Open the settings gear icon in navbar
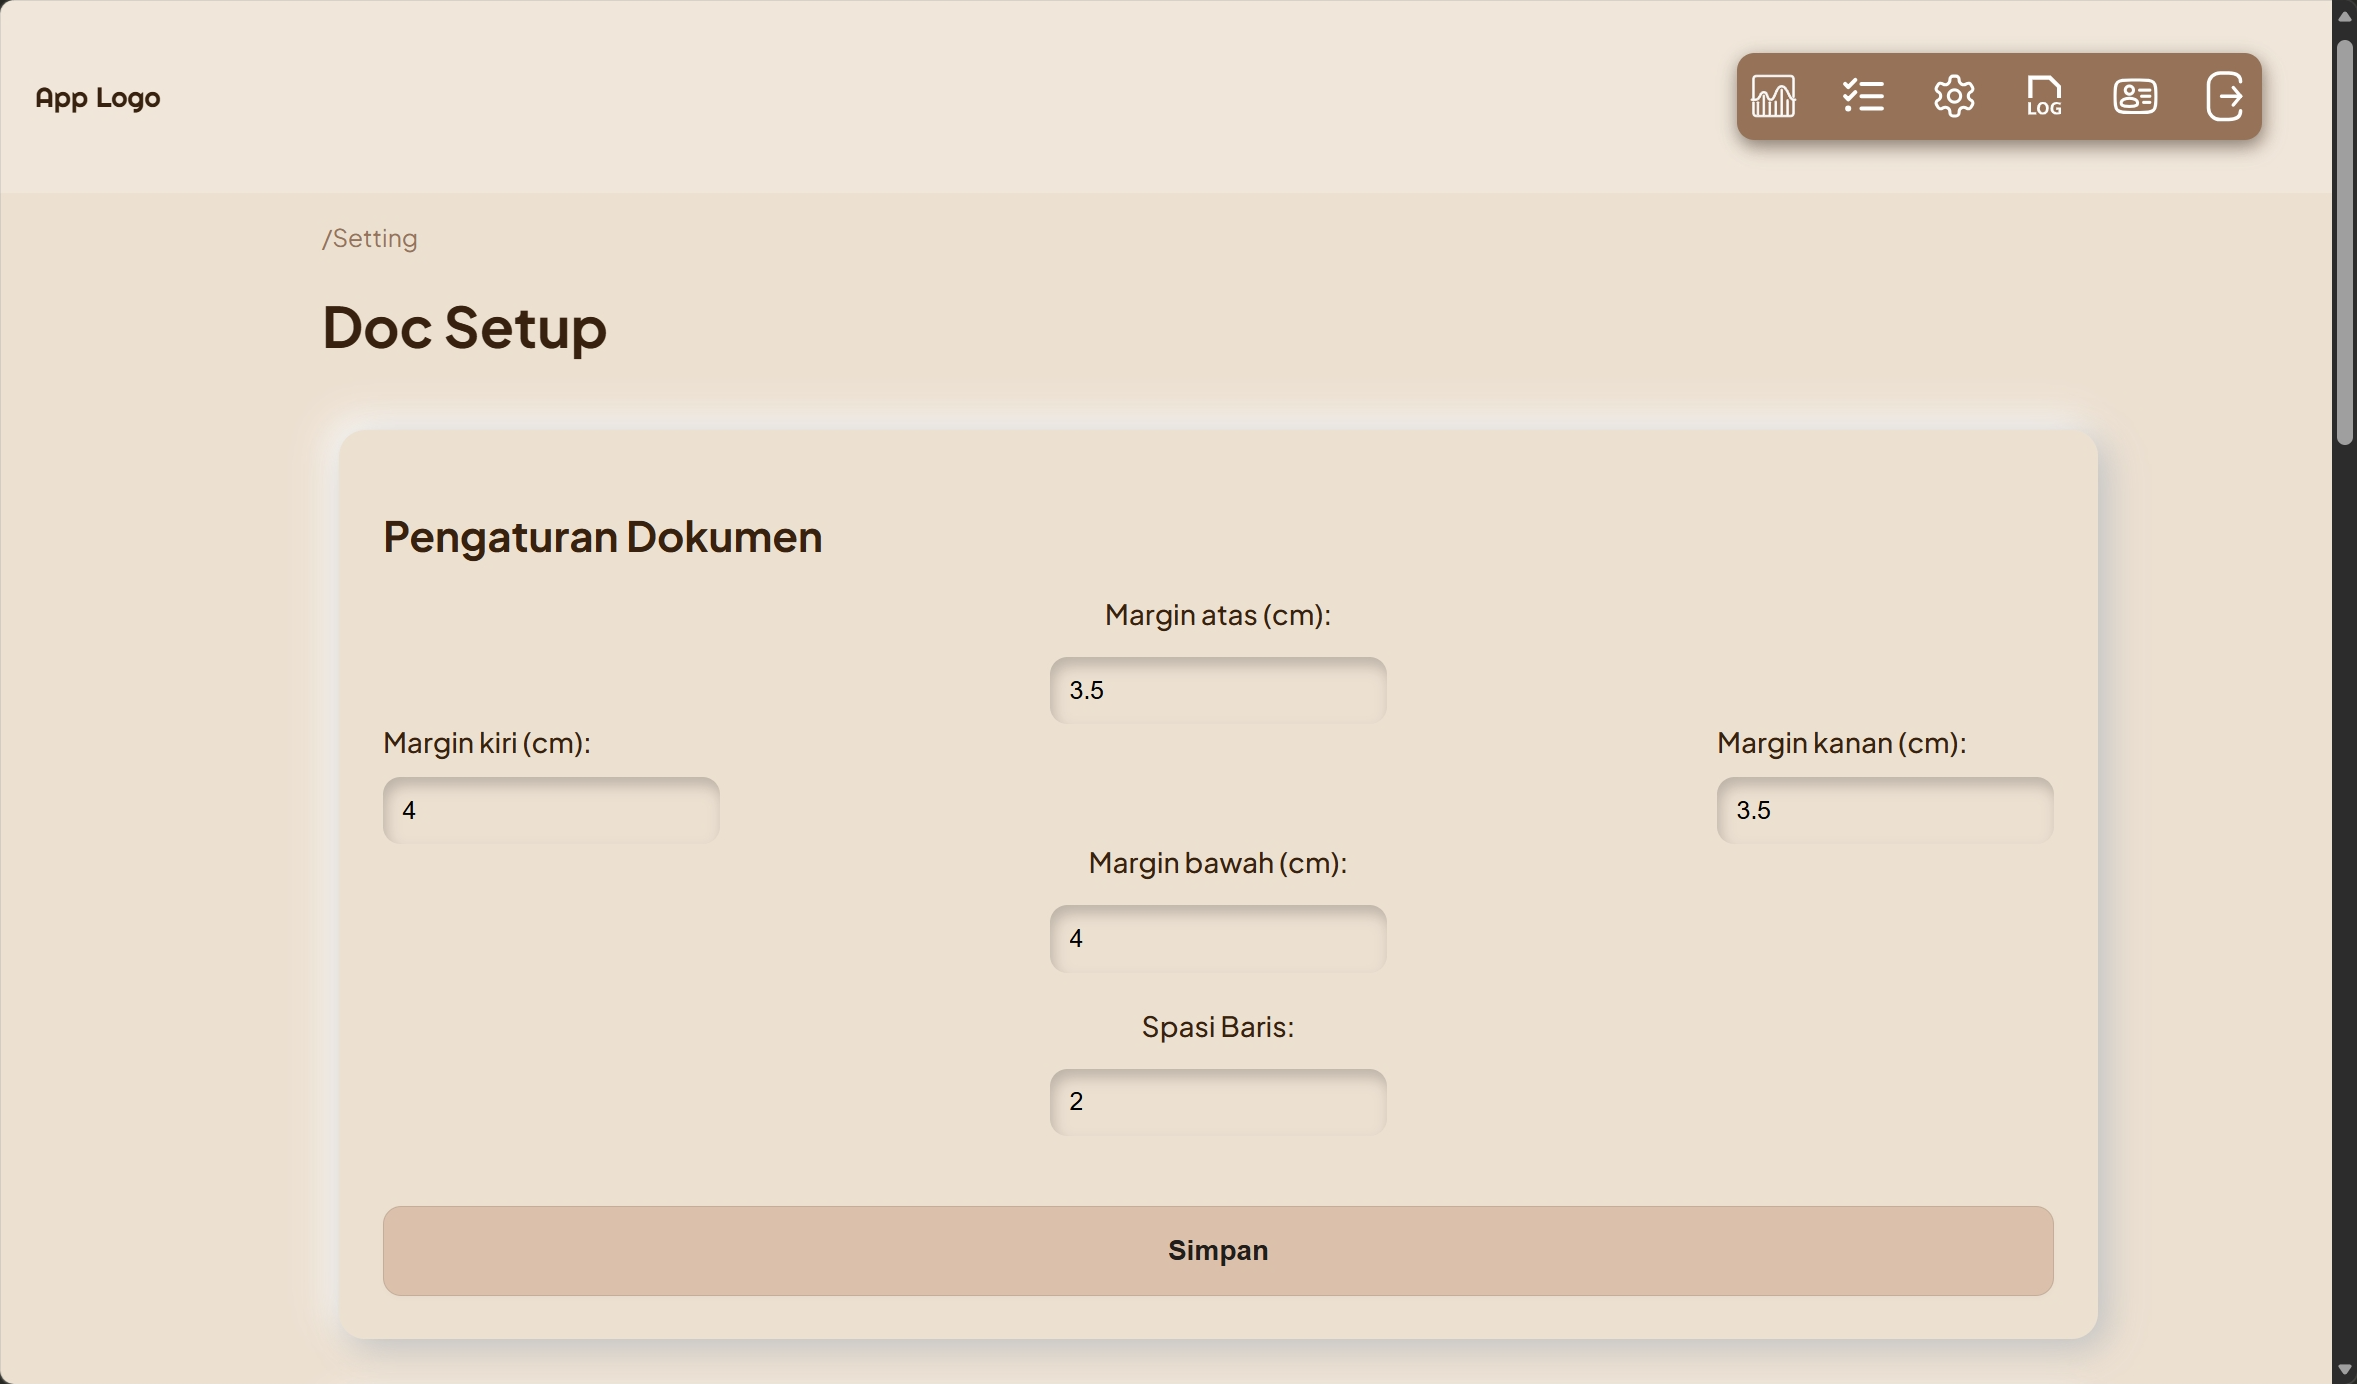The width and height of the screenshot is (2357, 1384). (1954, 97)
